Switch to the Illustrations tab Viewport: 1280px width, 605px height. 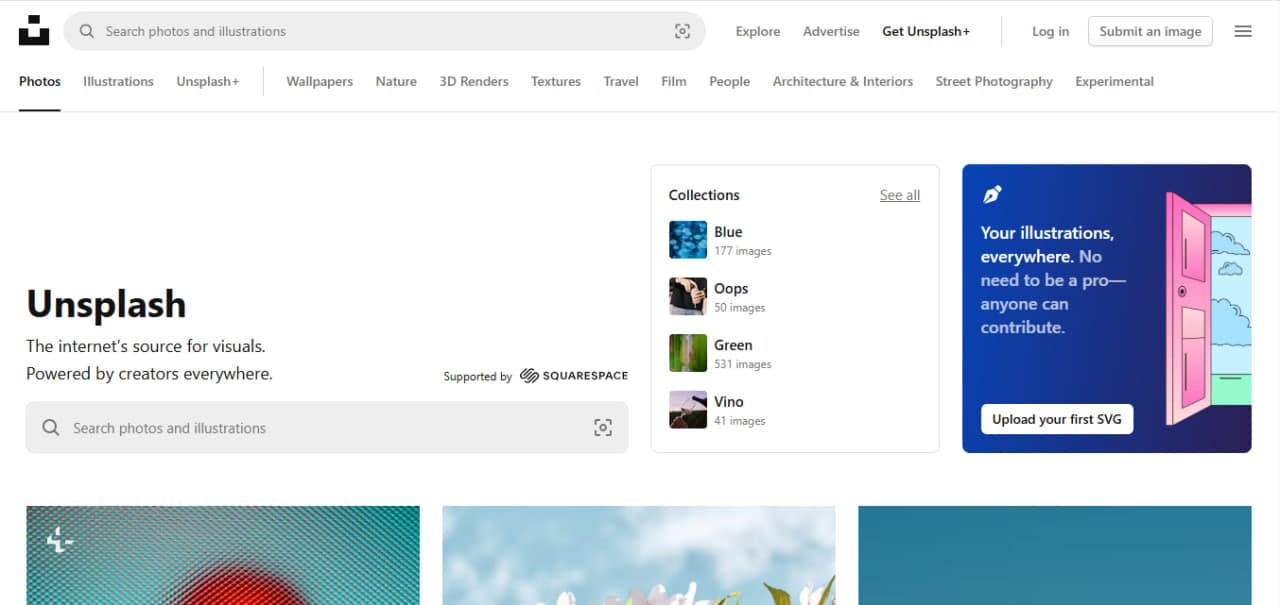click(118, 81)
